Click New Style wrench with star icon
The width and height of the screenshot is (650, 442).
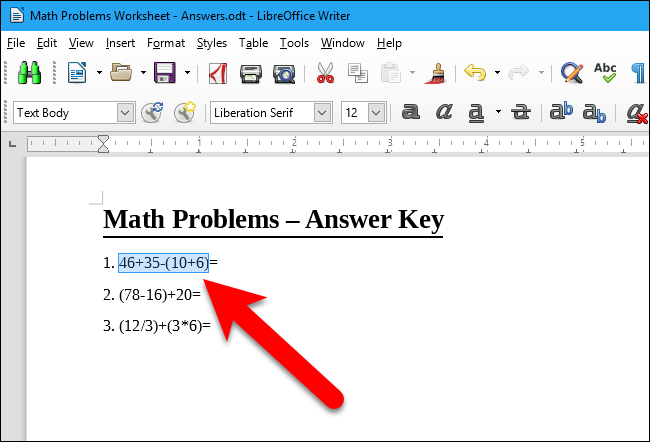point(184,112)
